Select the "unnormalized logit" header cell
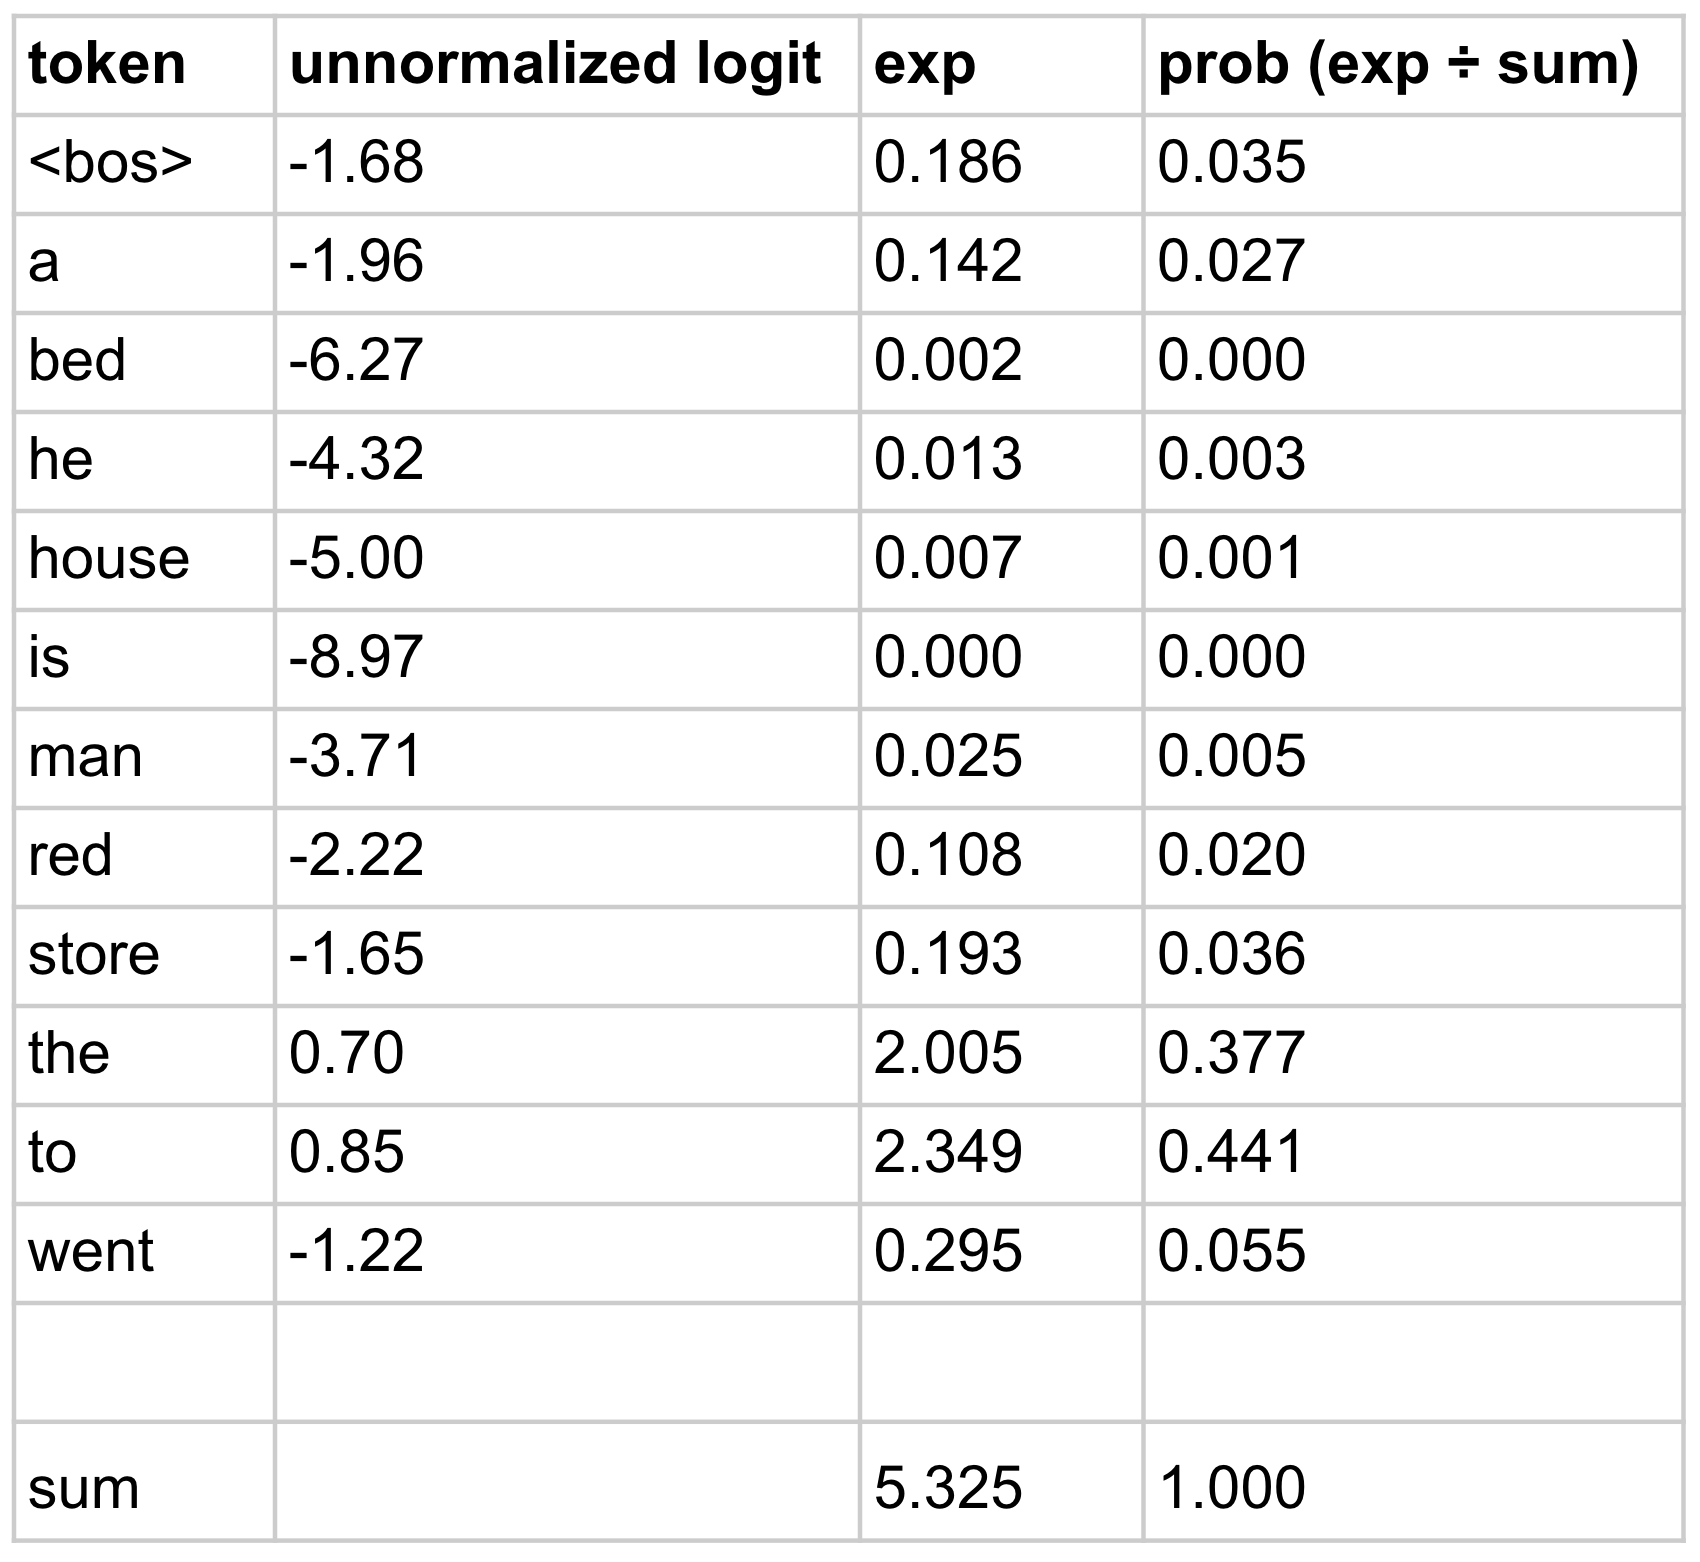This screenshot has width=1700, height=1562. (x=555, y=65)
